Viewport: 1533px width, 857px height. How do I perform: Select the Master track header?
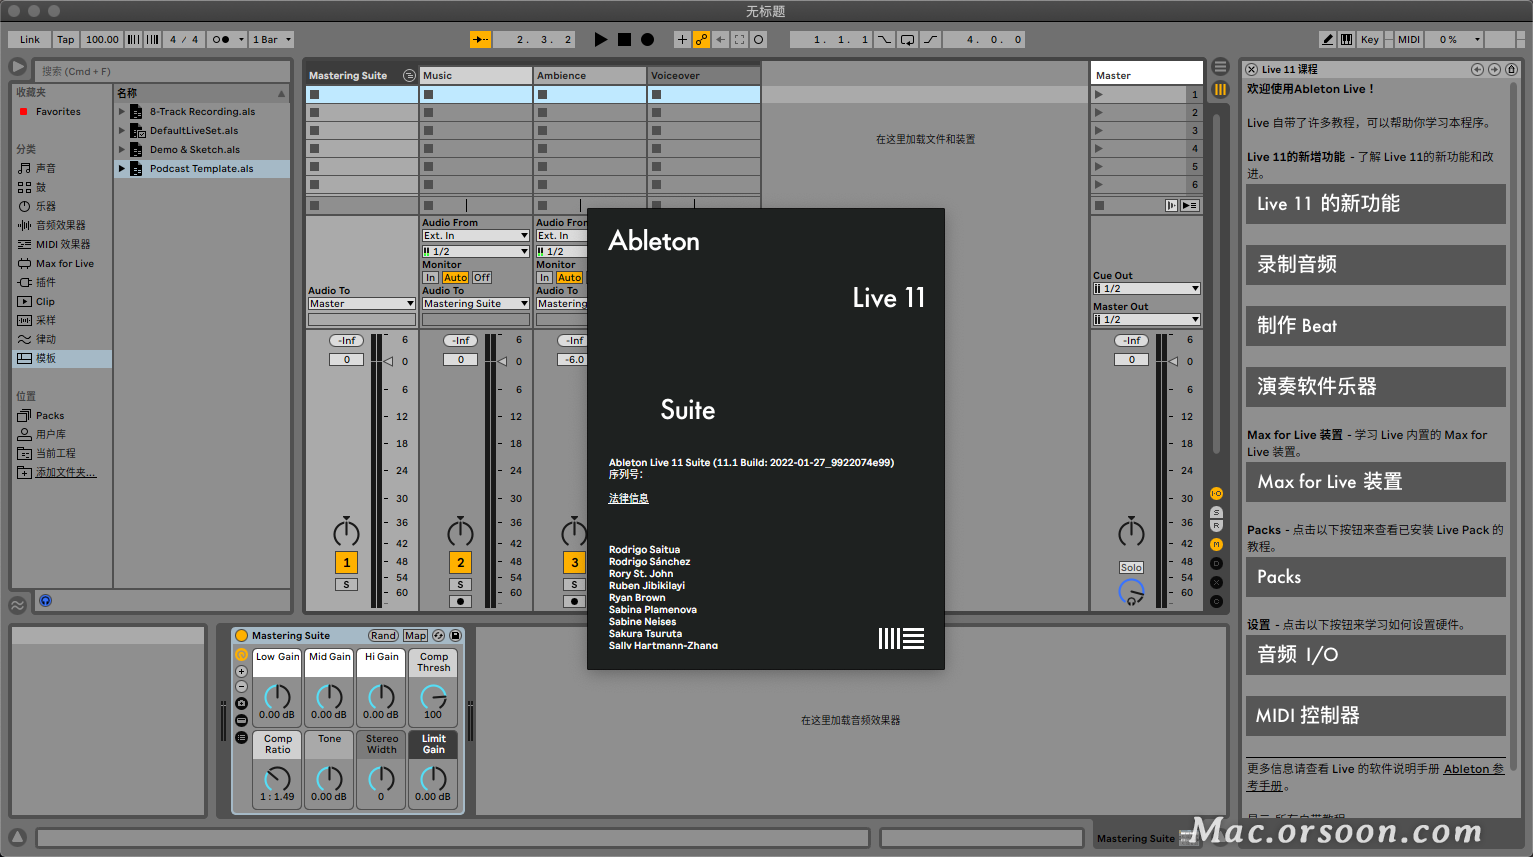click(x=1146, y=75)
